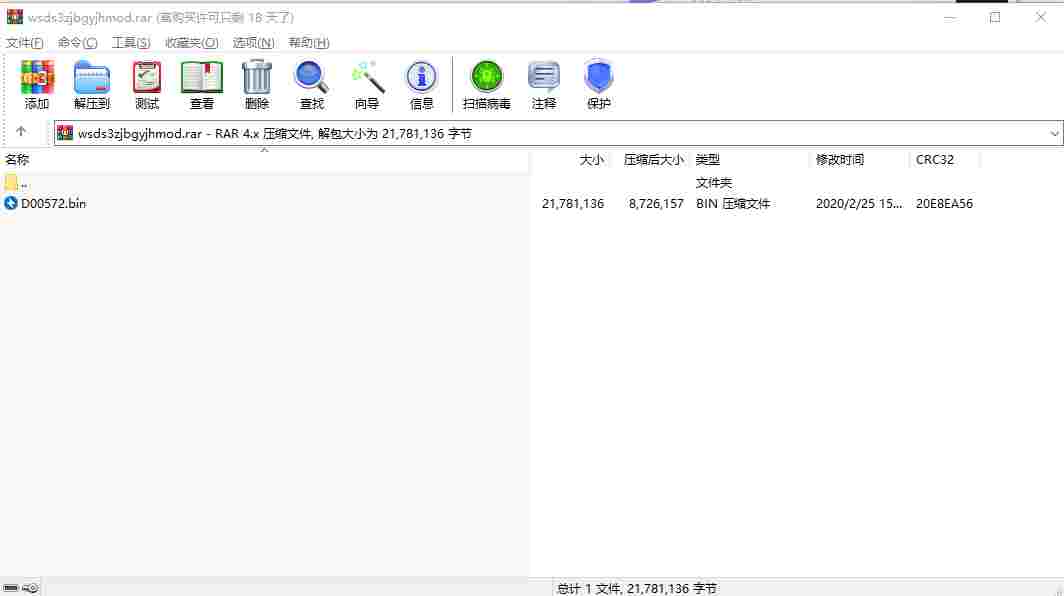This screenshot has height=596, width=1064.
Task: Click the WinRAR title bar app icon
Action: (x=14, y=17)
